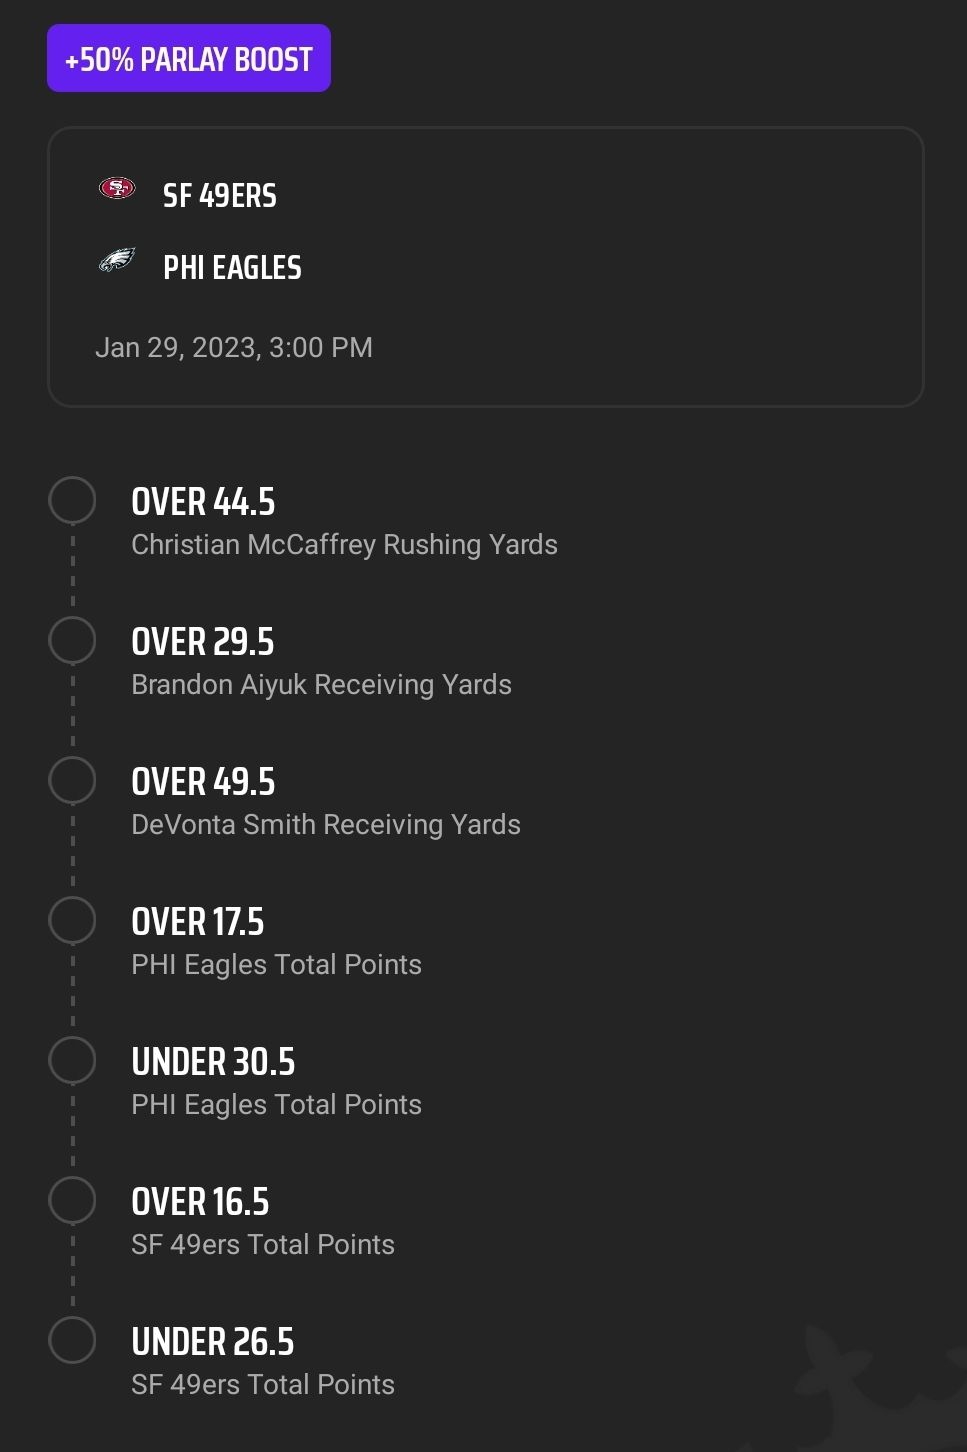Viewport: 967px width, 1452px height.
Task: Click the SF 49ers team logo
Action: tap(117, 188)
